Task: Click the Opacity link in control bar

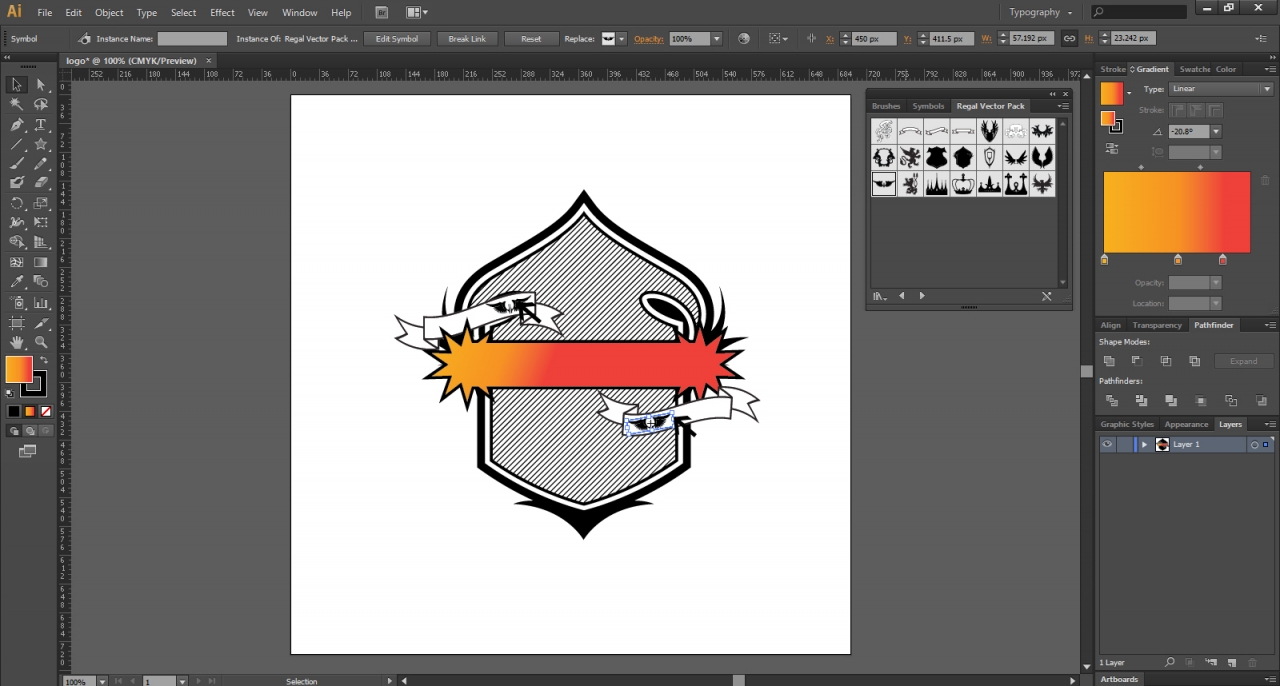Action: click(648, 39)
